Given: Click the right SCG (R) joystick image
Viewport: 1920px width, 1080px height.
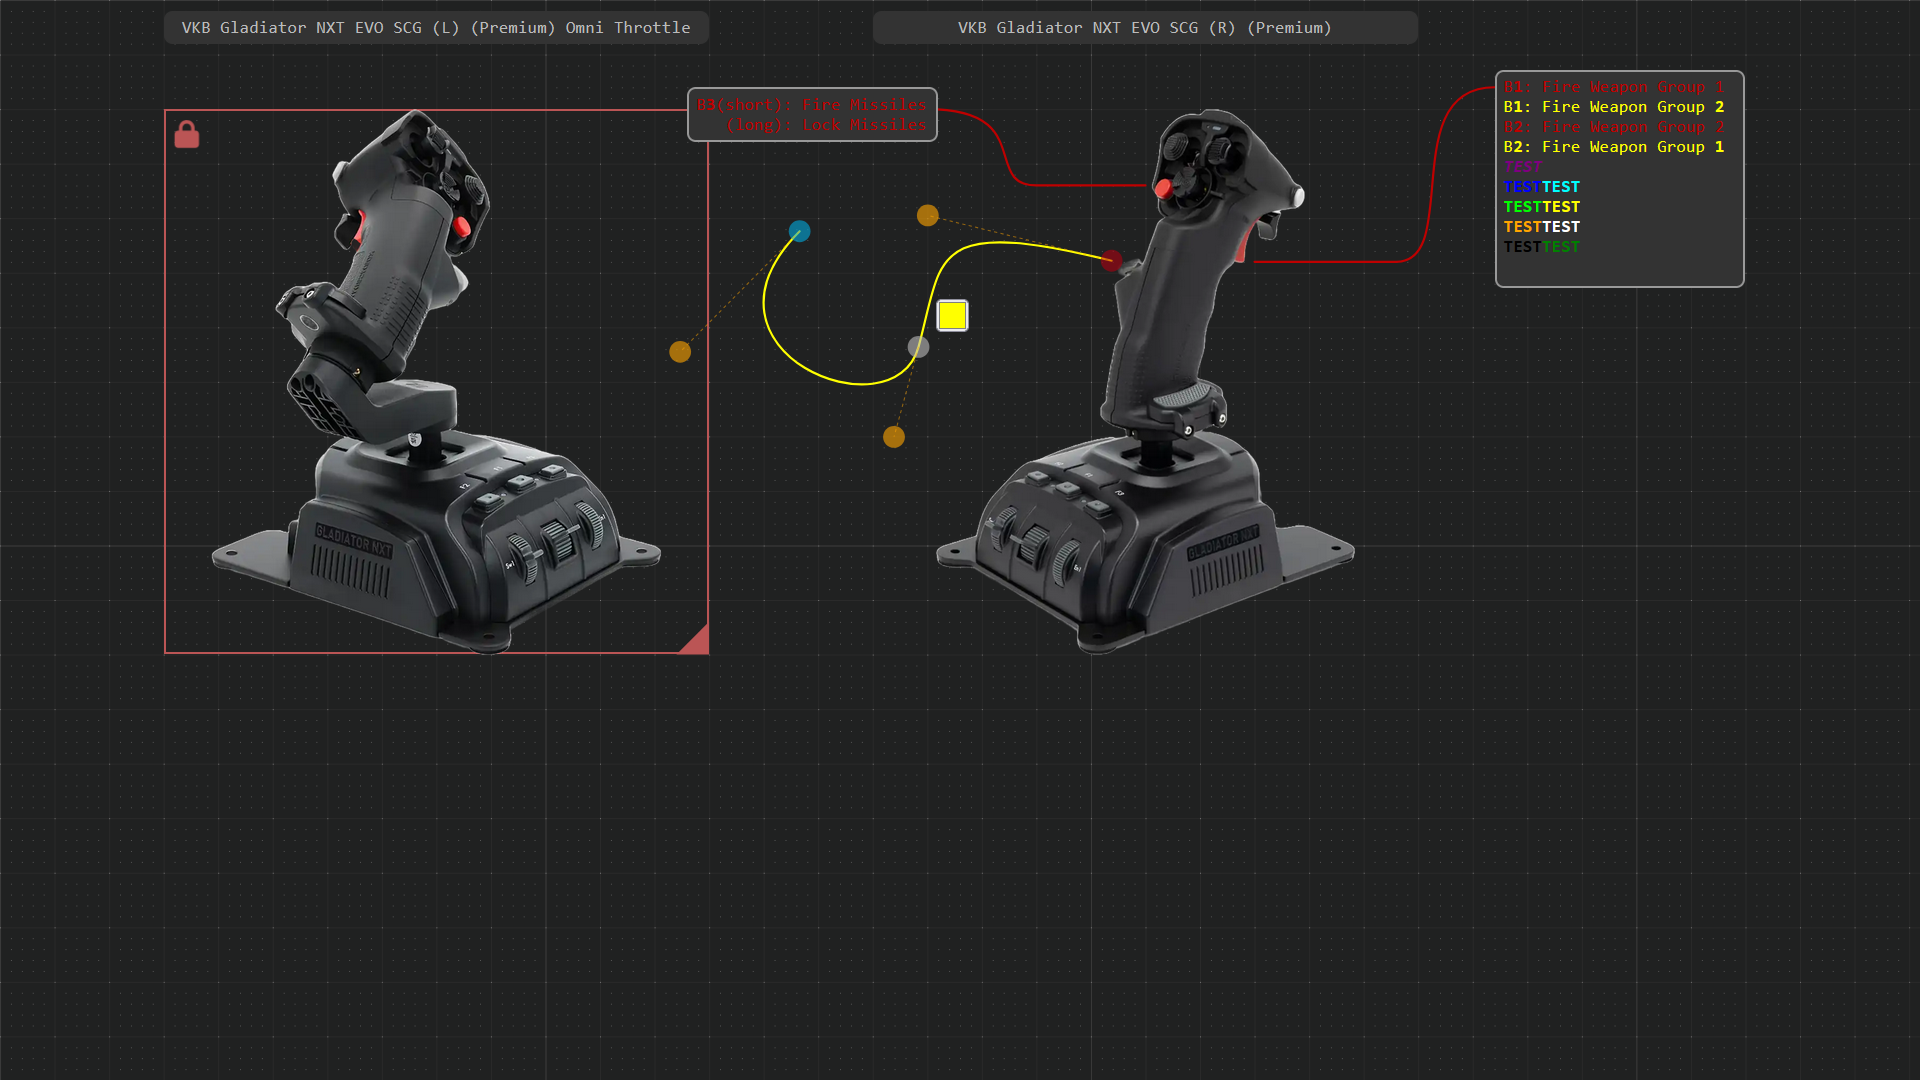Looking at the screenshot, I should point(1146,382).
